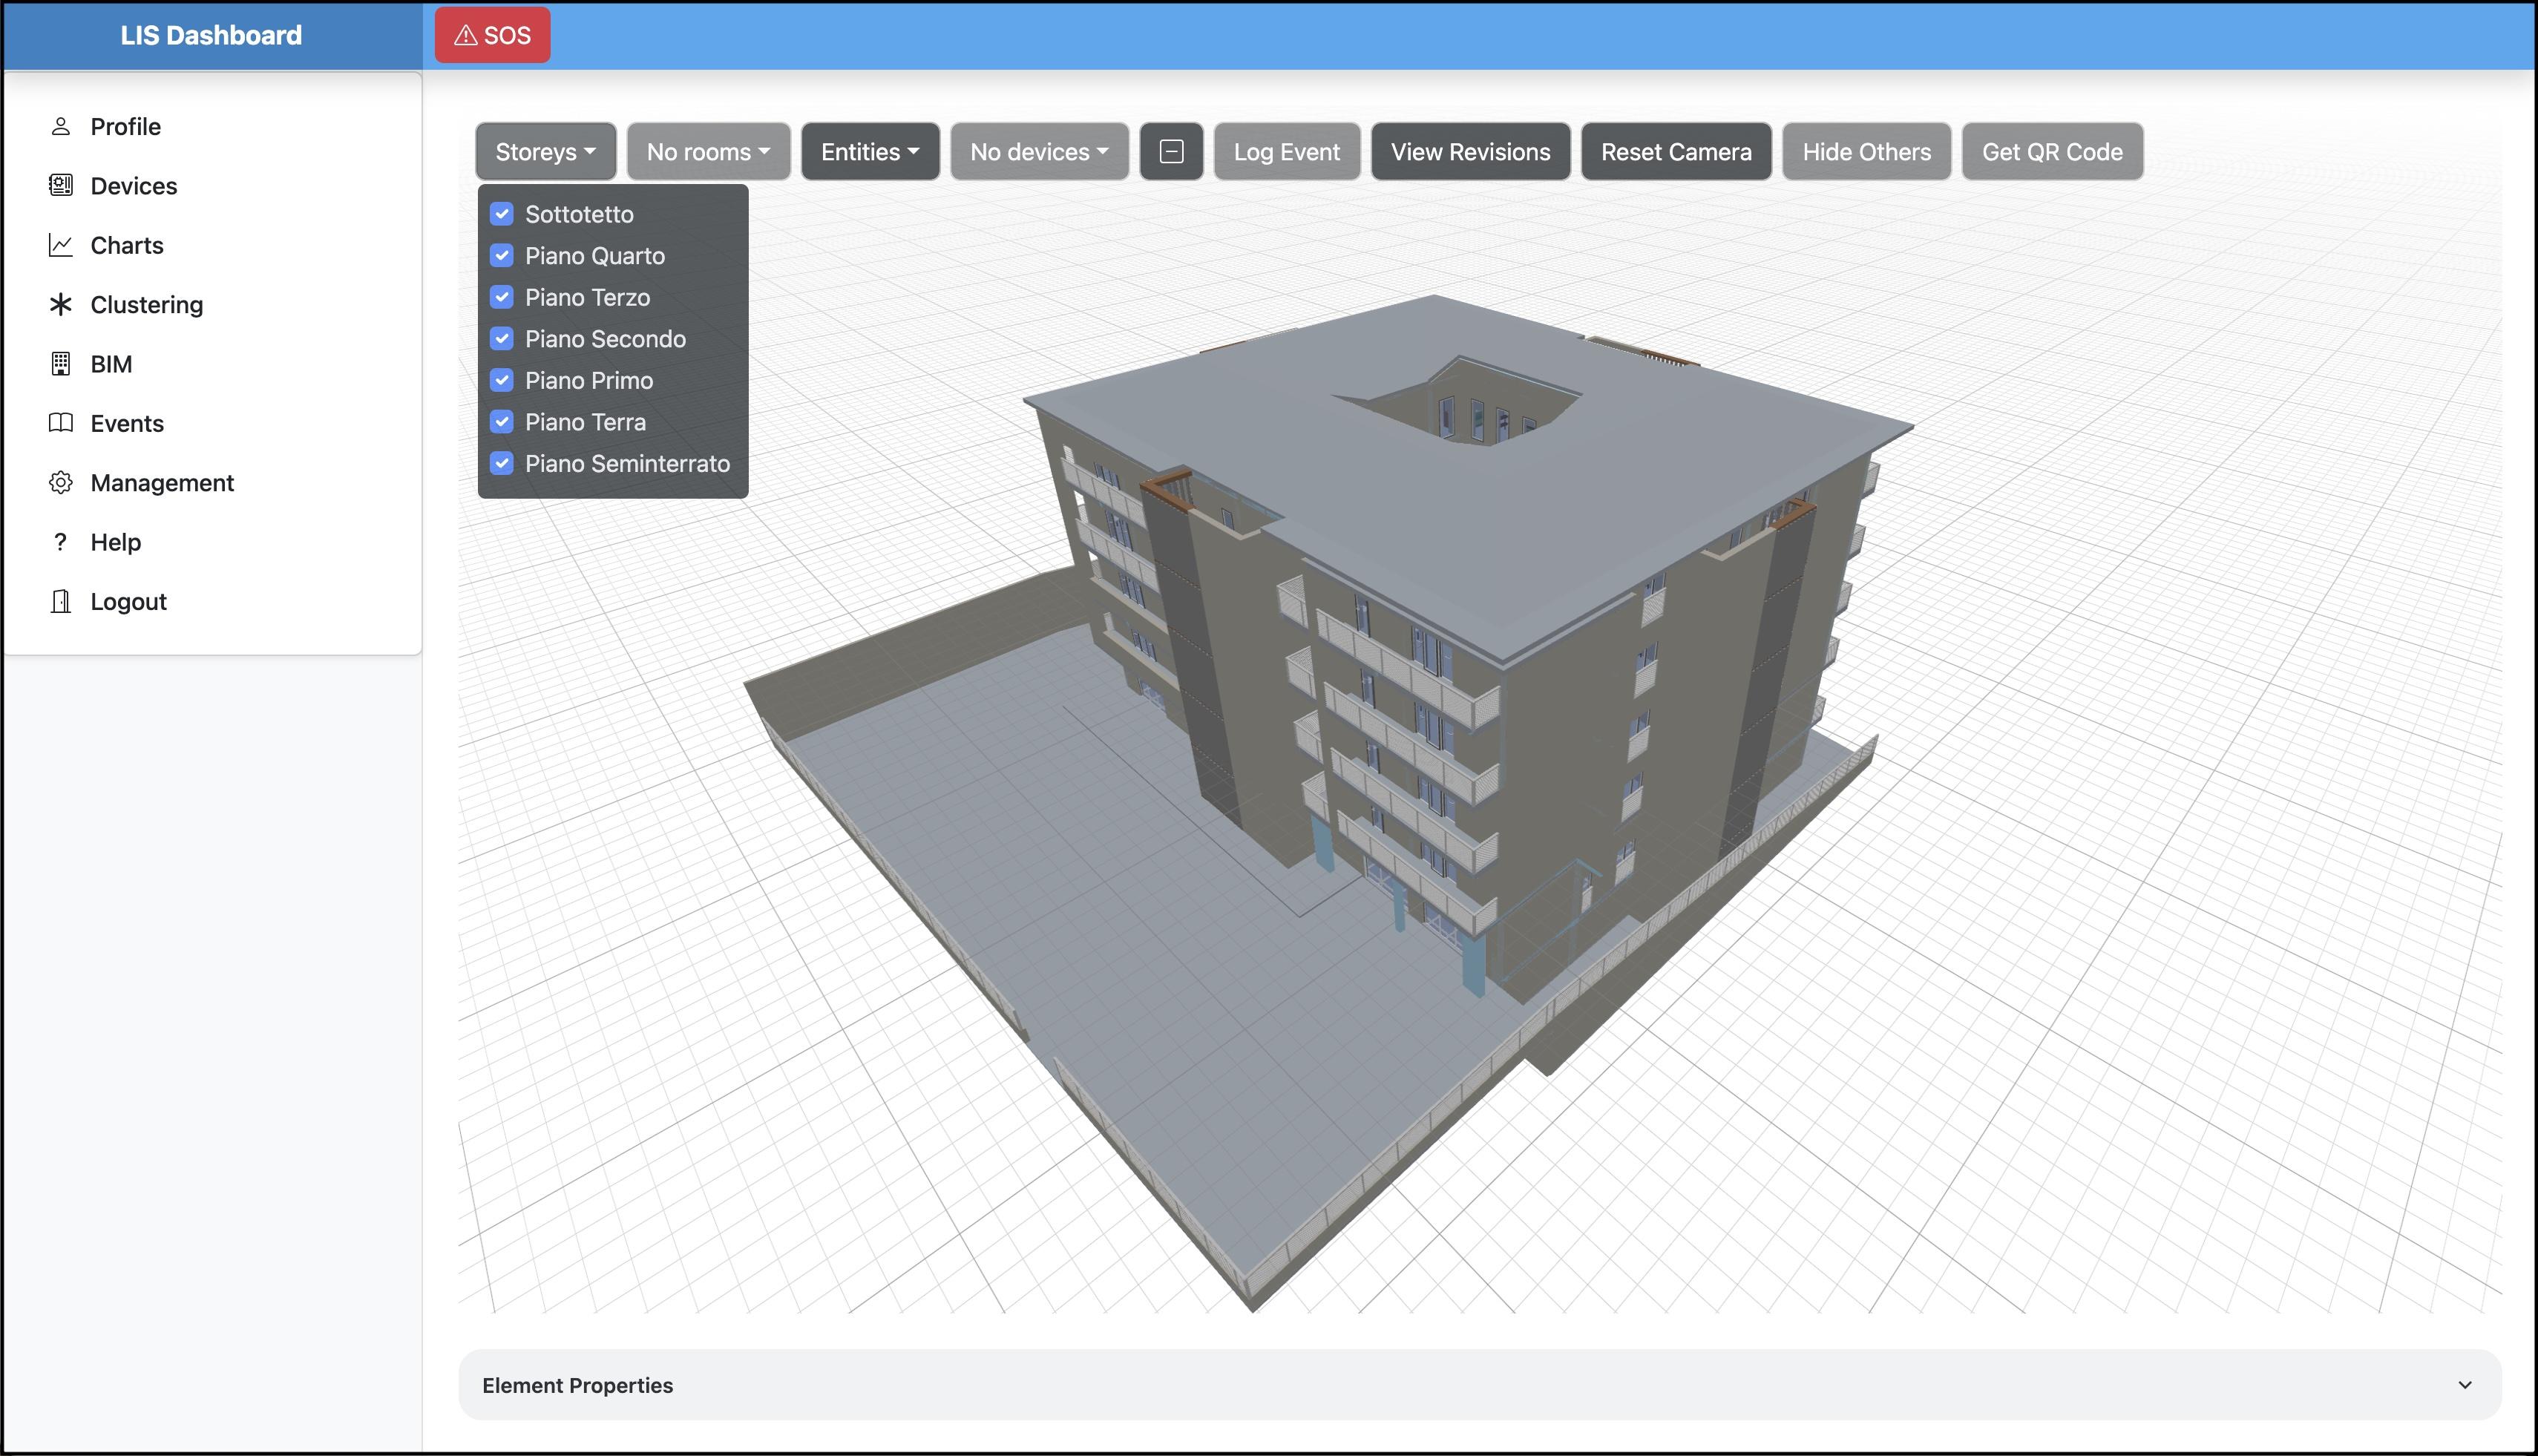Disable the Piano Primo storey checkbox
The height and width of the screenshot is (1456, 2538).
502,380
